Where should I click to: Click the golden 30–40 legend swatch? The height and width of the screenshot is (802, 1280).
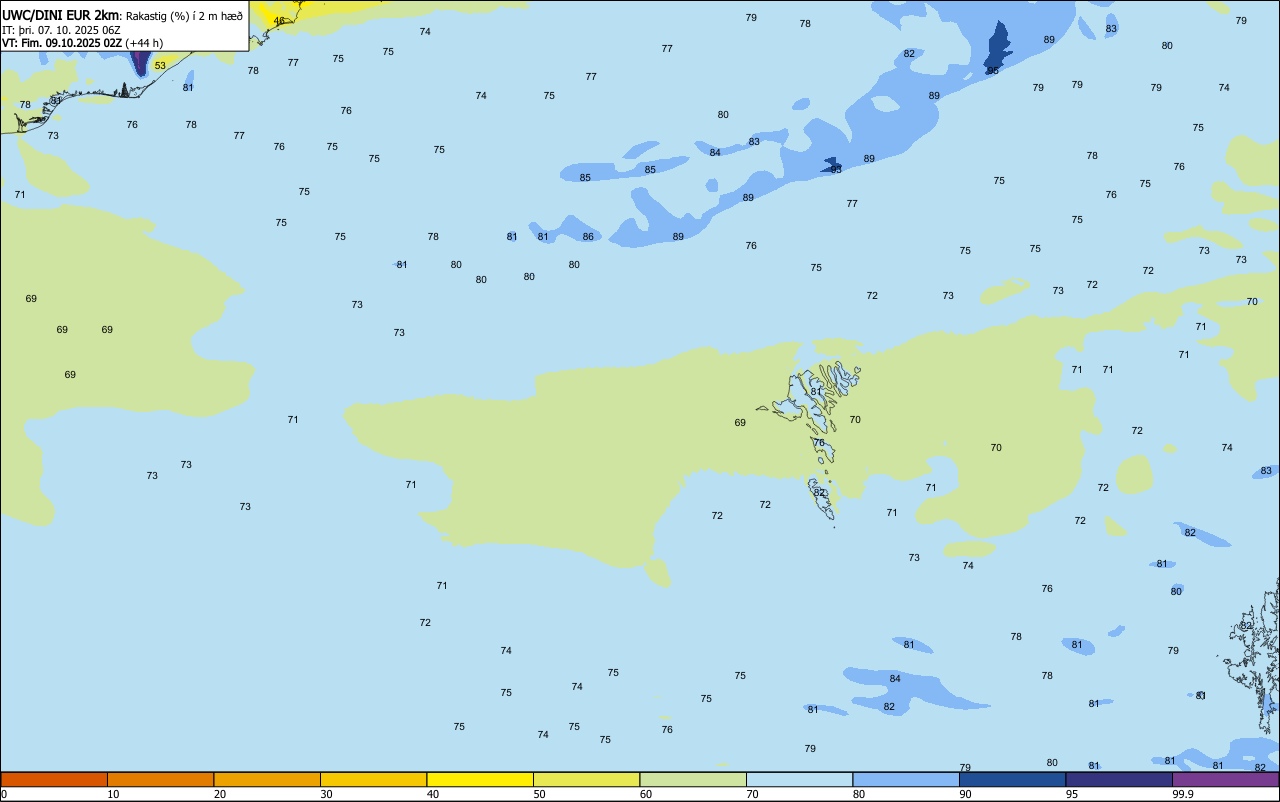pyautogui.click(x=373, y=779)
